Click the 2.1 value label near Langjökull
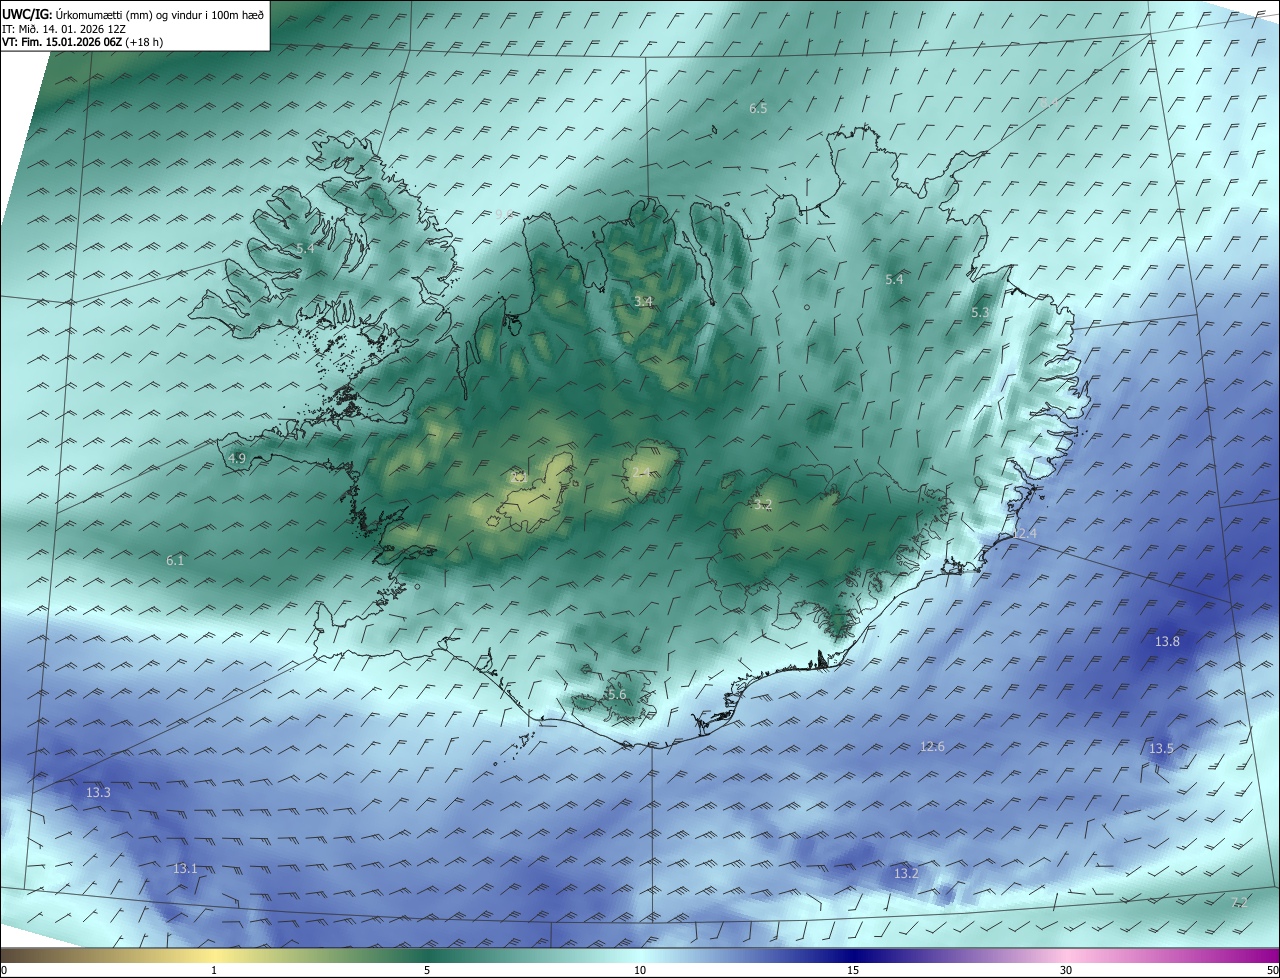 point(518,477)
